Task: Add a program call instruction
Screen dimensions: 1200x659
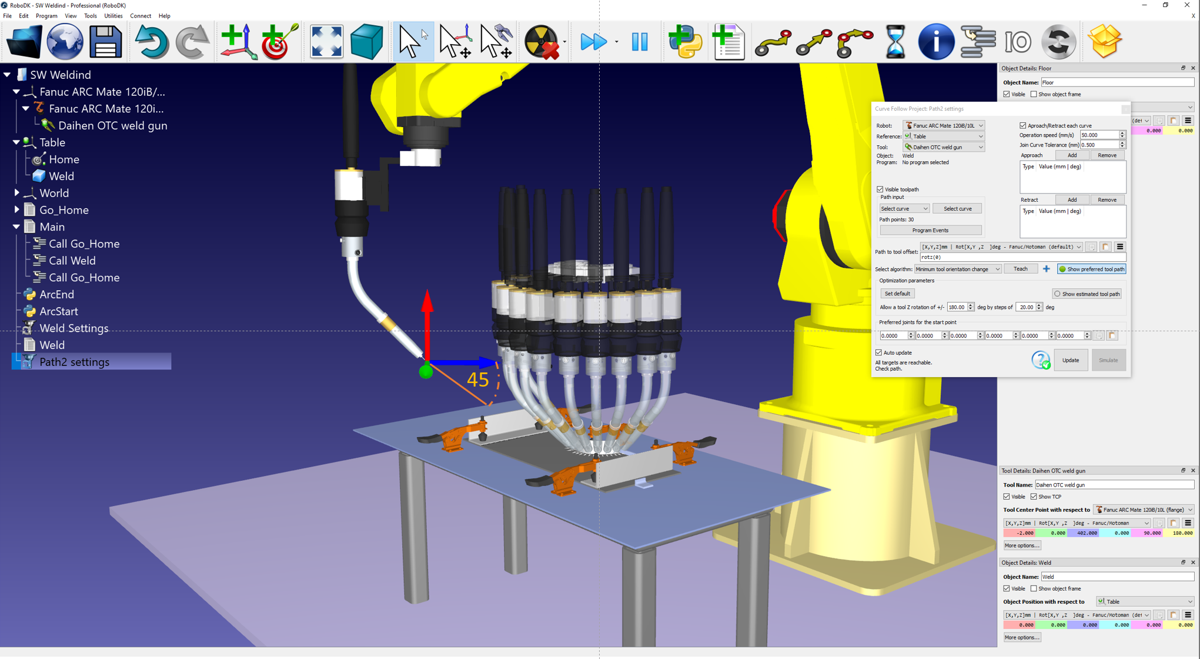Action: [x=977, y=42]
